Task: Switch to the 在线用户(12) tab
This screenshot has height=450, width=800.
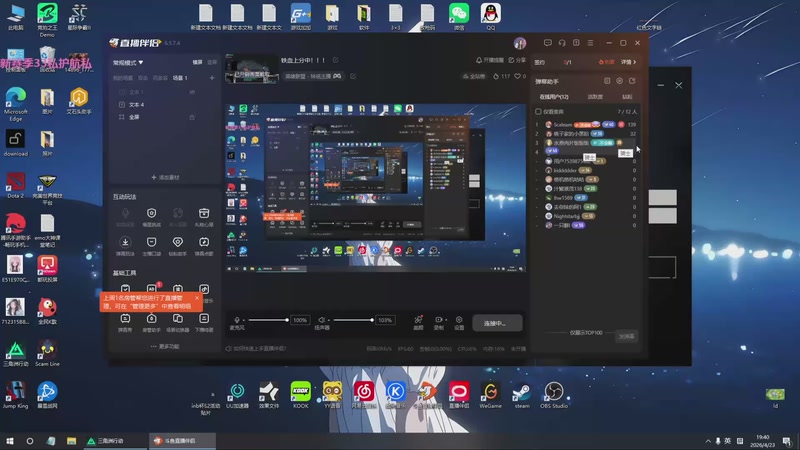Action: click(x=554, y=96)
